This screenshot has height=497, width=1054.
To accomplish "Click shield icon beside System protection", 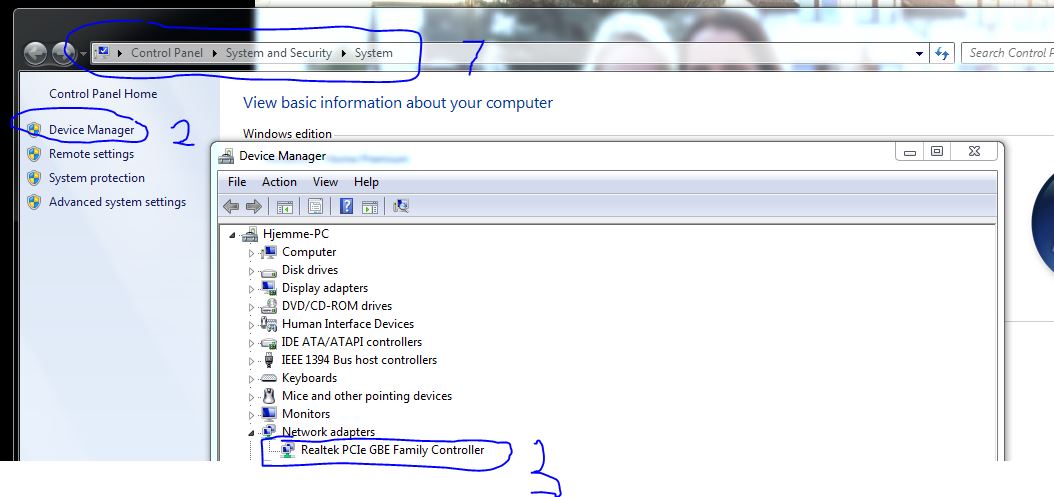I will point(34,178).
